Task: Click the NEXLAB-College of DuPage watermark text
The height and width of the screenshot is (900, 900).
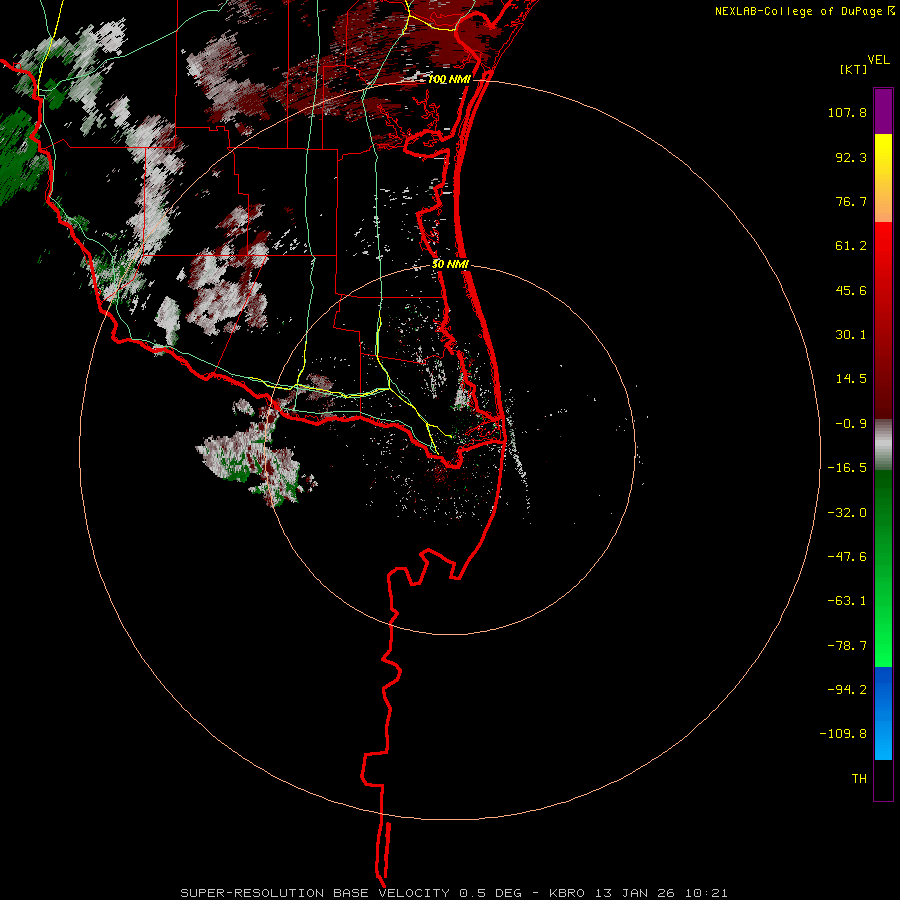Action: [798, 11]
